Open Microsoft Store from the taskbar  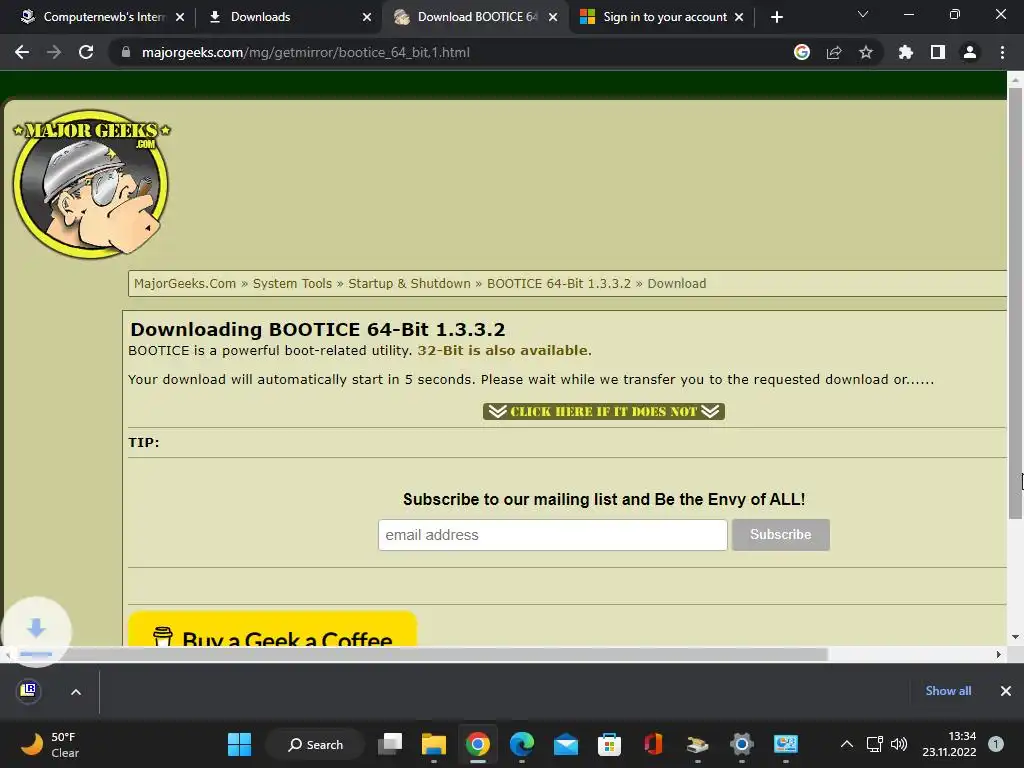point(609,744)
